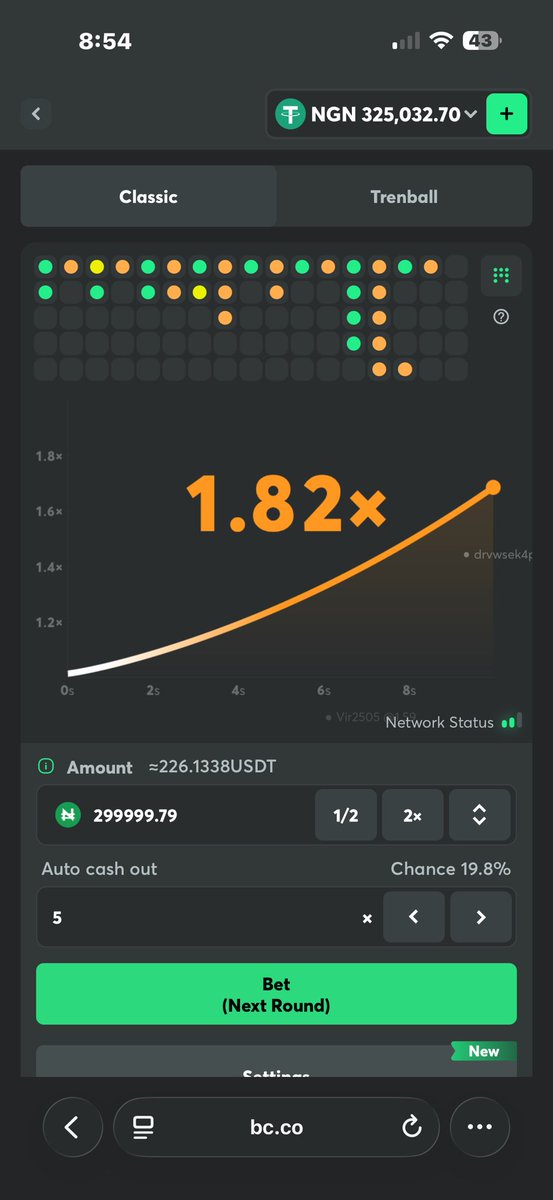Open the green dots history grid icon

501,275
